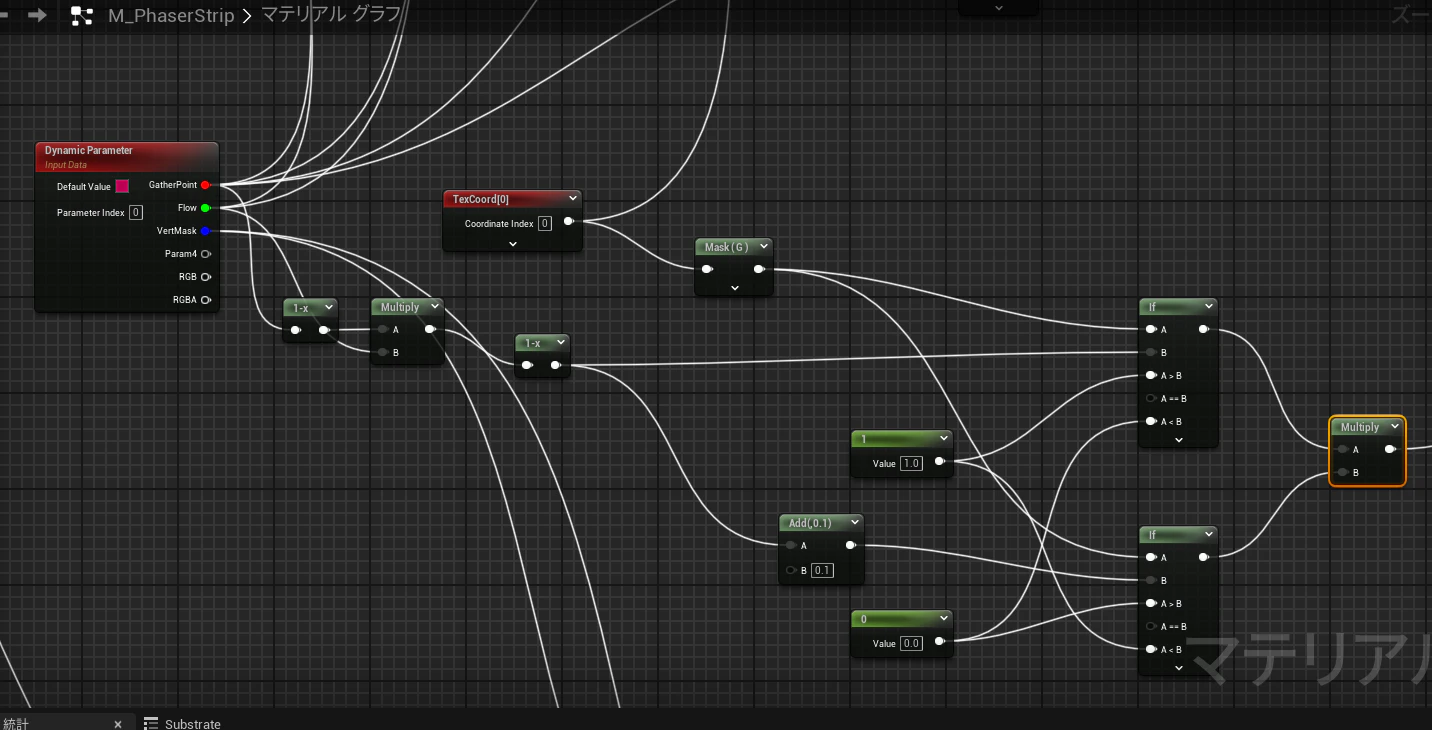Click the Mask (G) node's output pin

click(x=759, y=269)
